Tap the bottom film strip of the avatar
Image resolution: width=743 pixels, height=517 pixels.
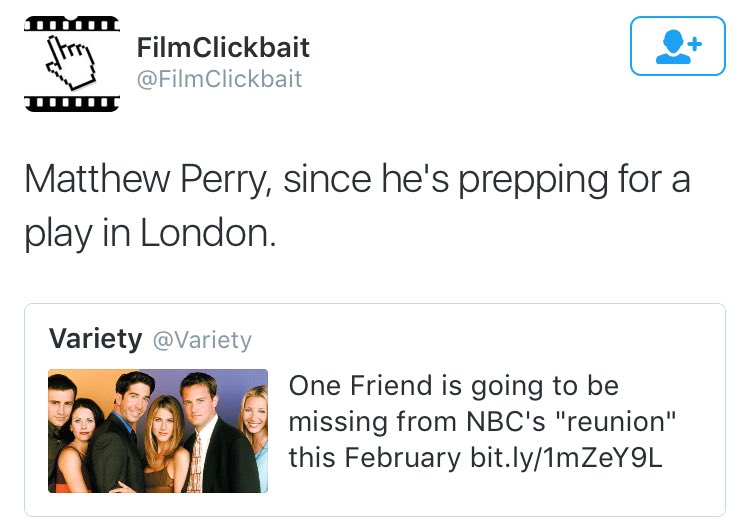coord(72,103)
